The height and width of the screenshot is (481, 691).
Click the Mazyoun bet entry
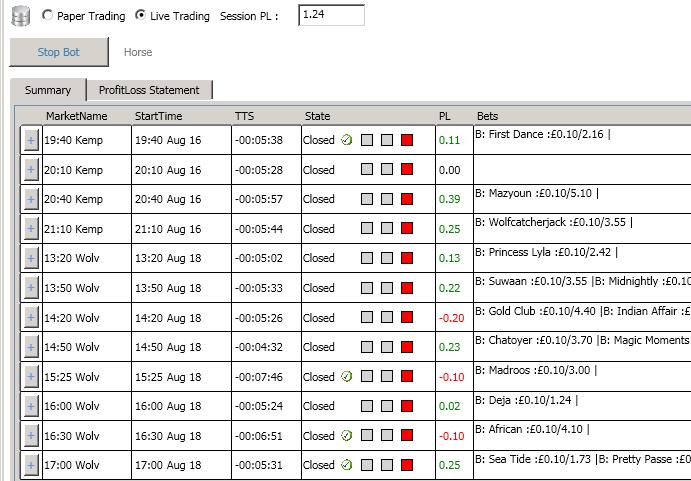coord(537,193)
